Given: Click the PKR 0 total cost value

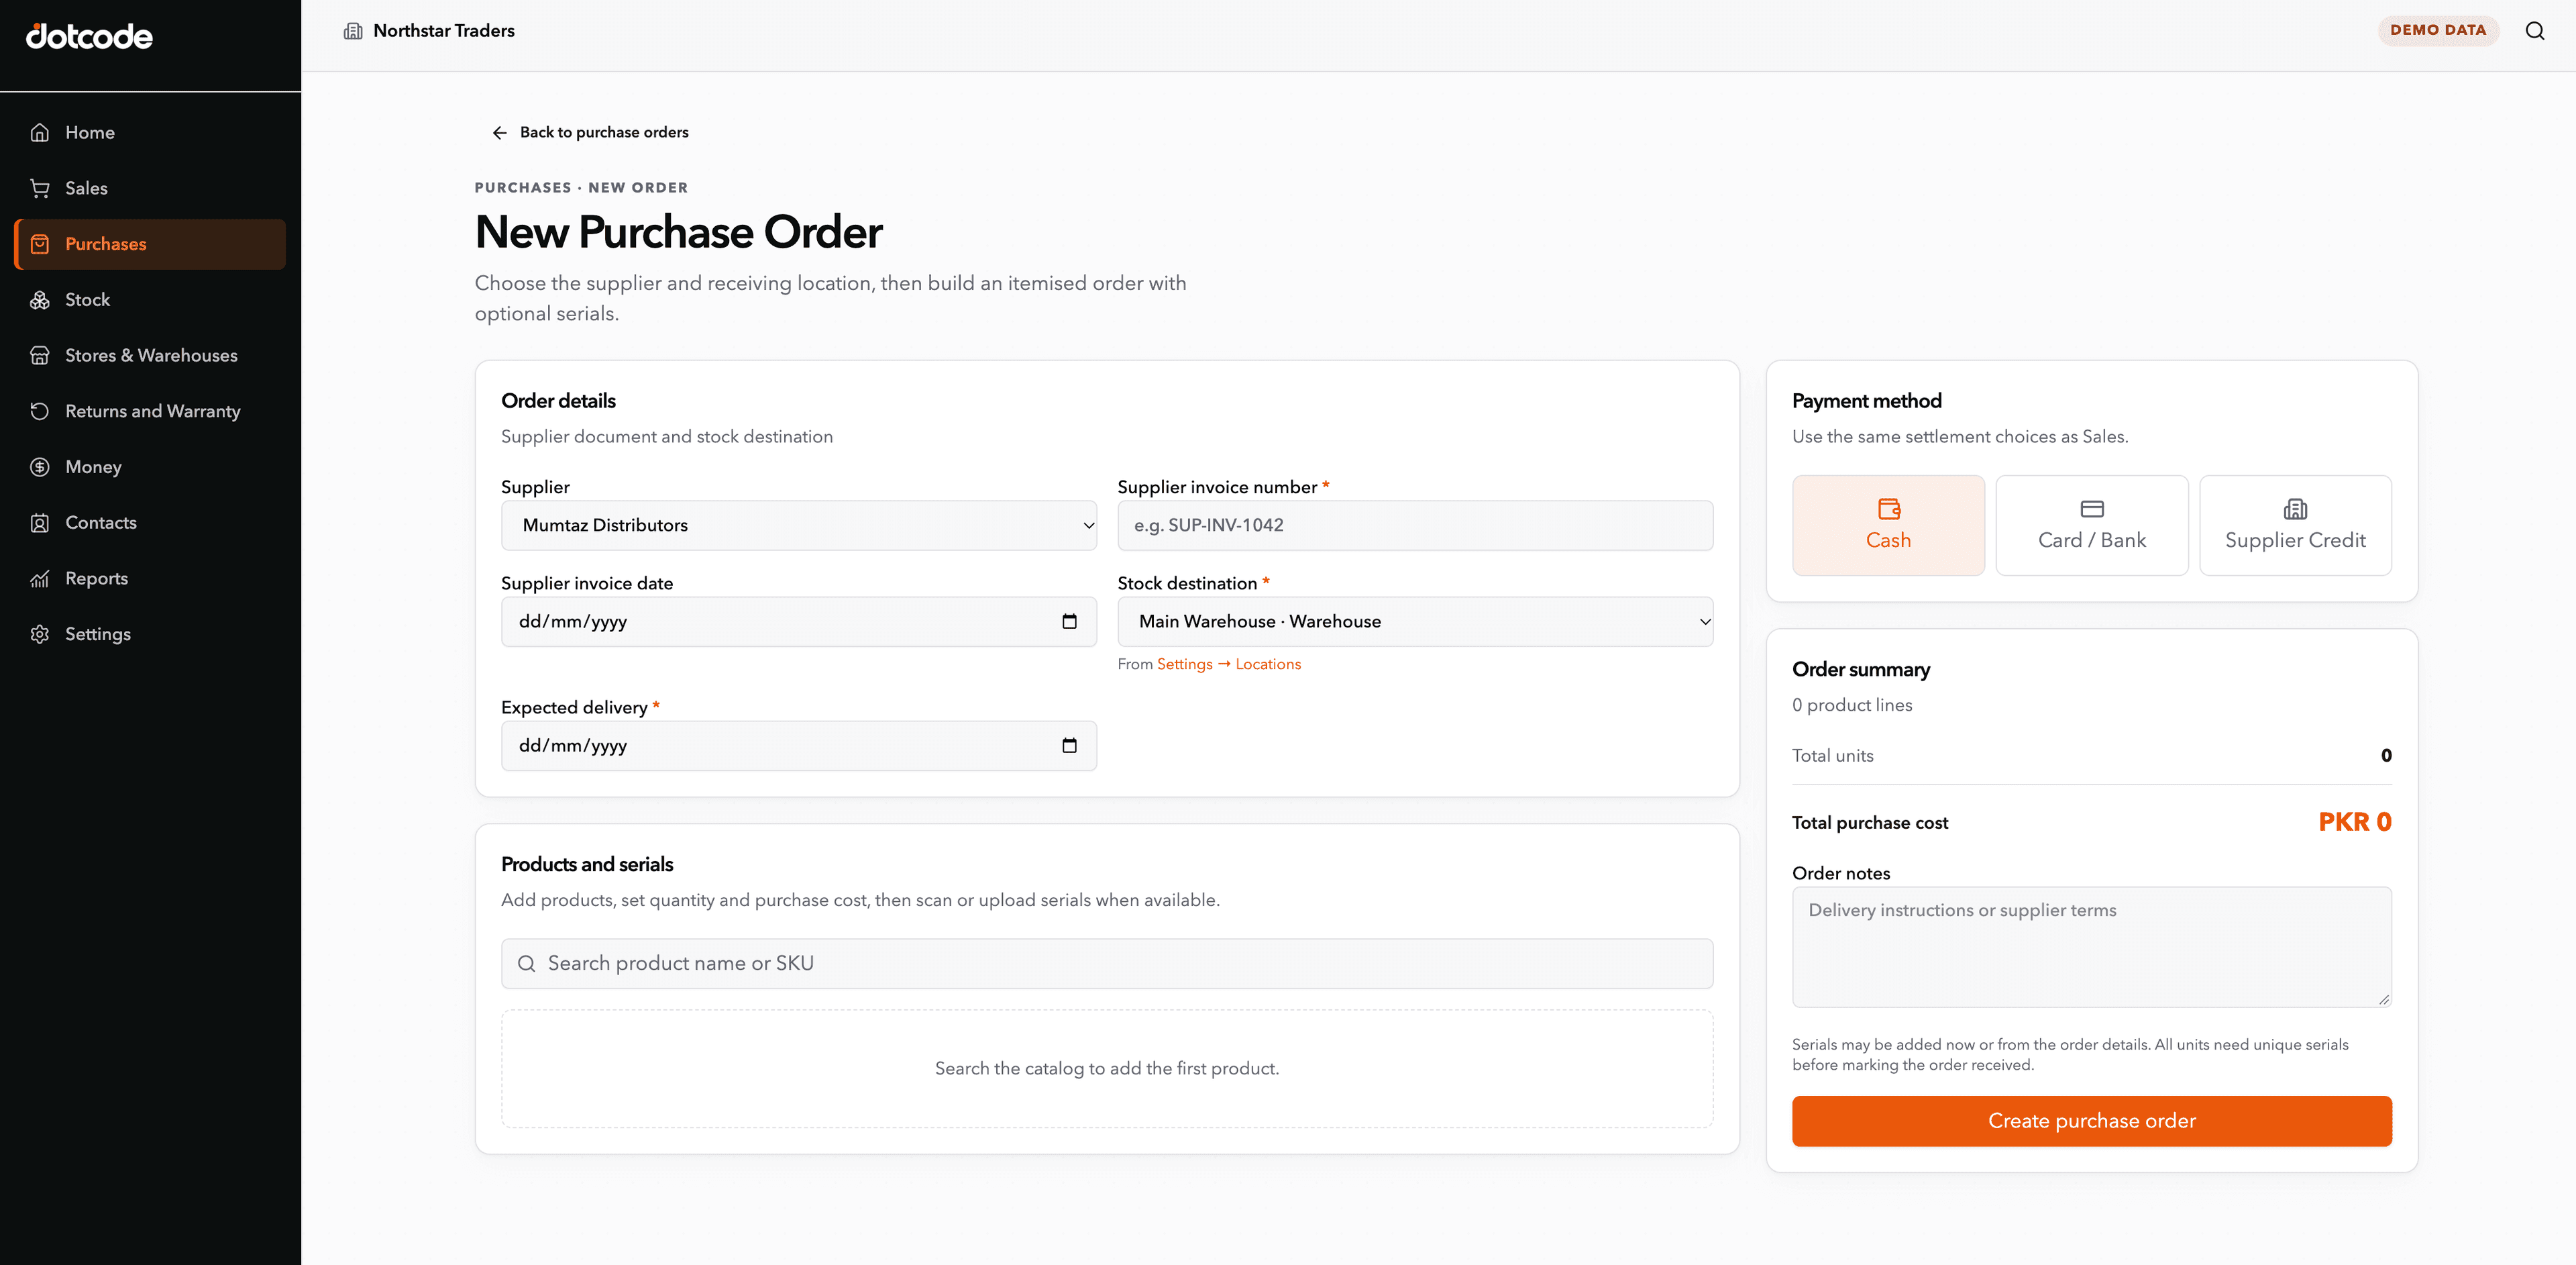Looking at the screenshot, I should (2355, 822).
